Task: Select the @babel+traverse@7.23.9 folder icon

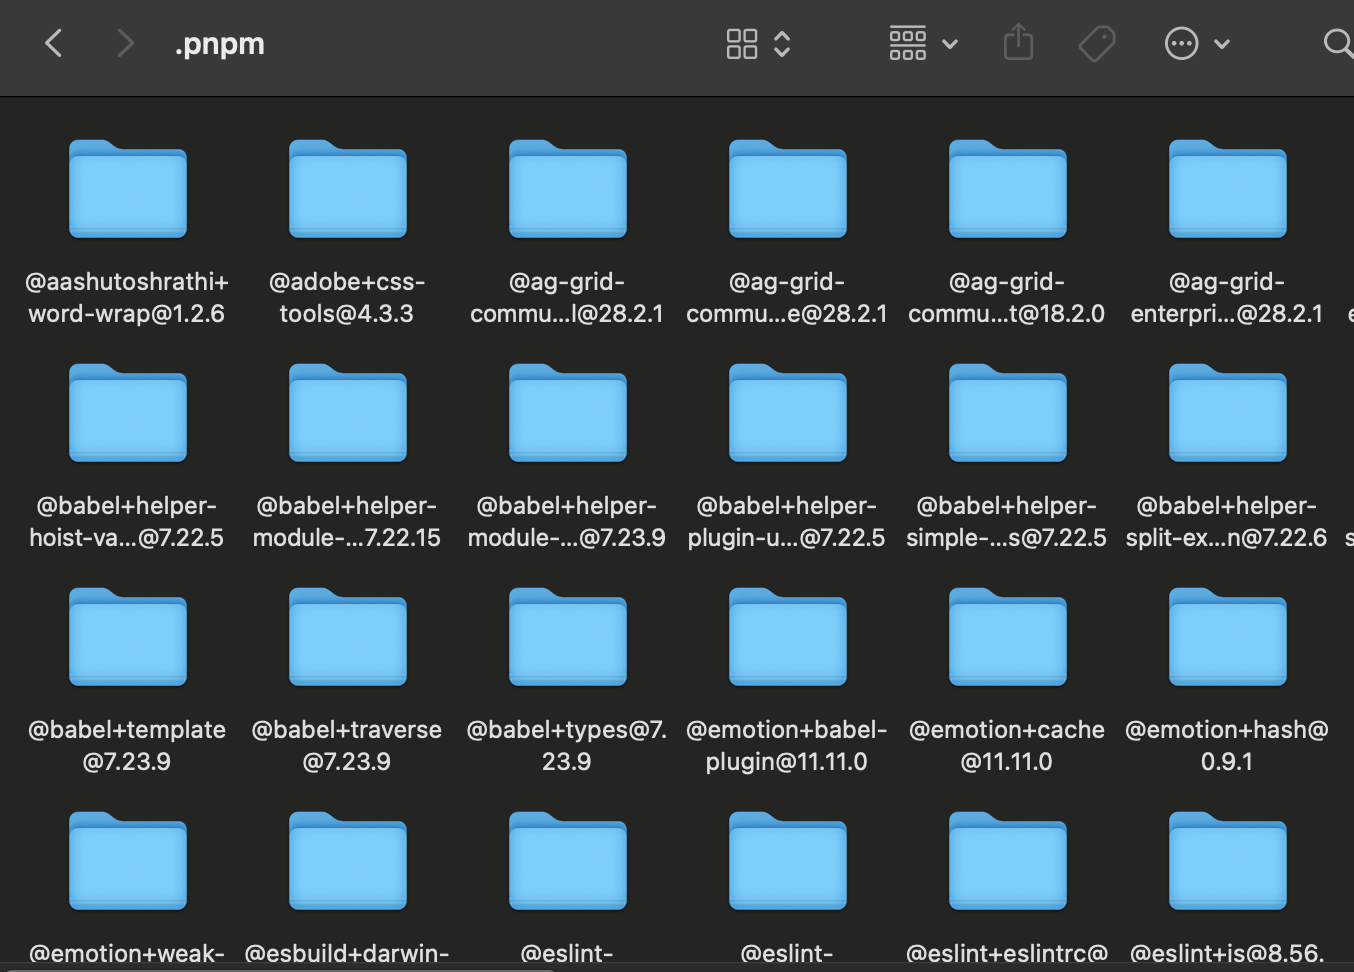Action: (x=348, y=637)
